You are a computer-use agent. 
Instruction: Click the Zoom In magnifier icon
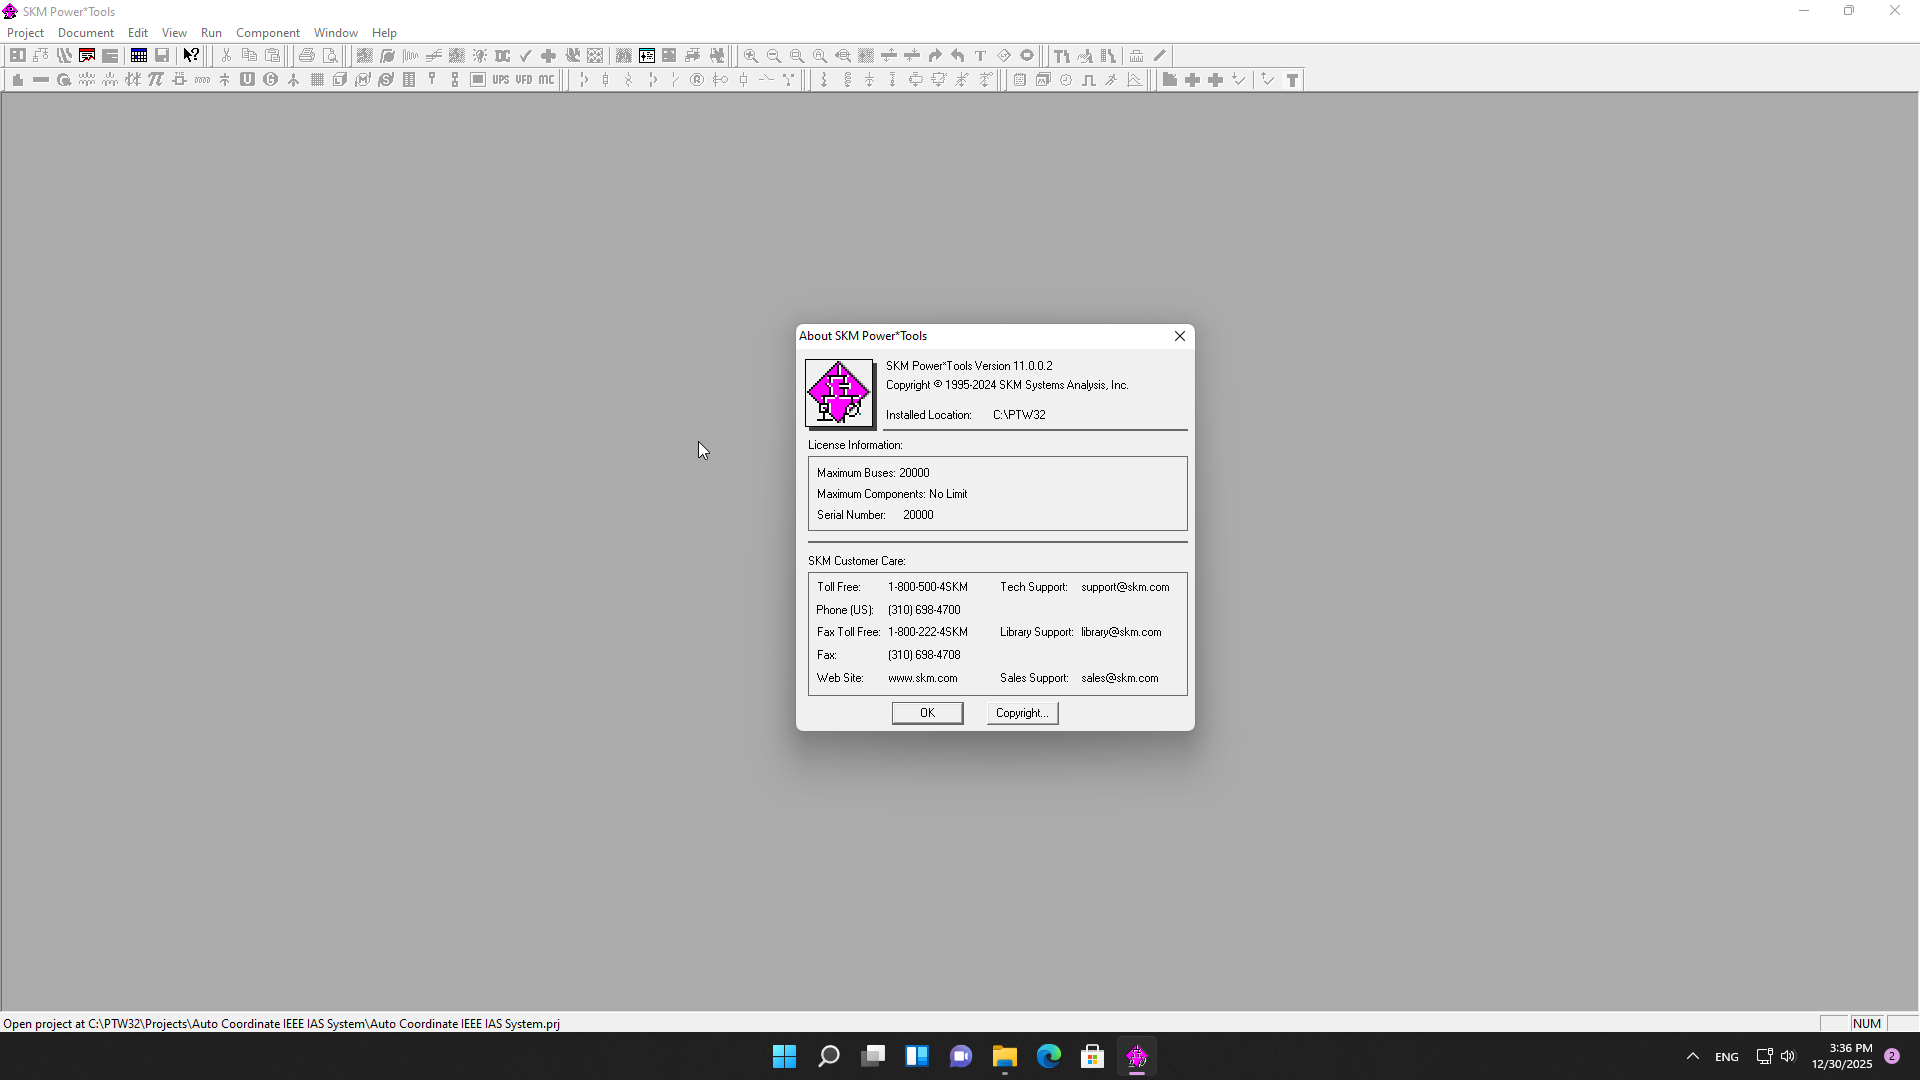point(751,56)
